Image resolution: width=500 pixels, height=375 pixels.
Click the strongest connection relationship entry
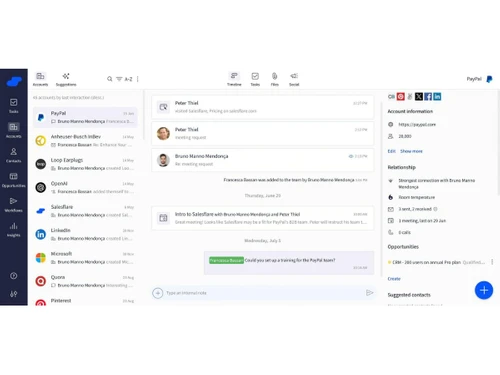pos(437,184)
